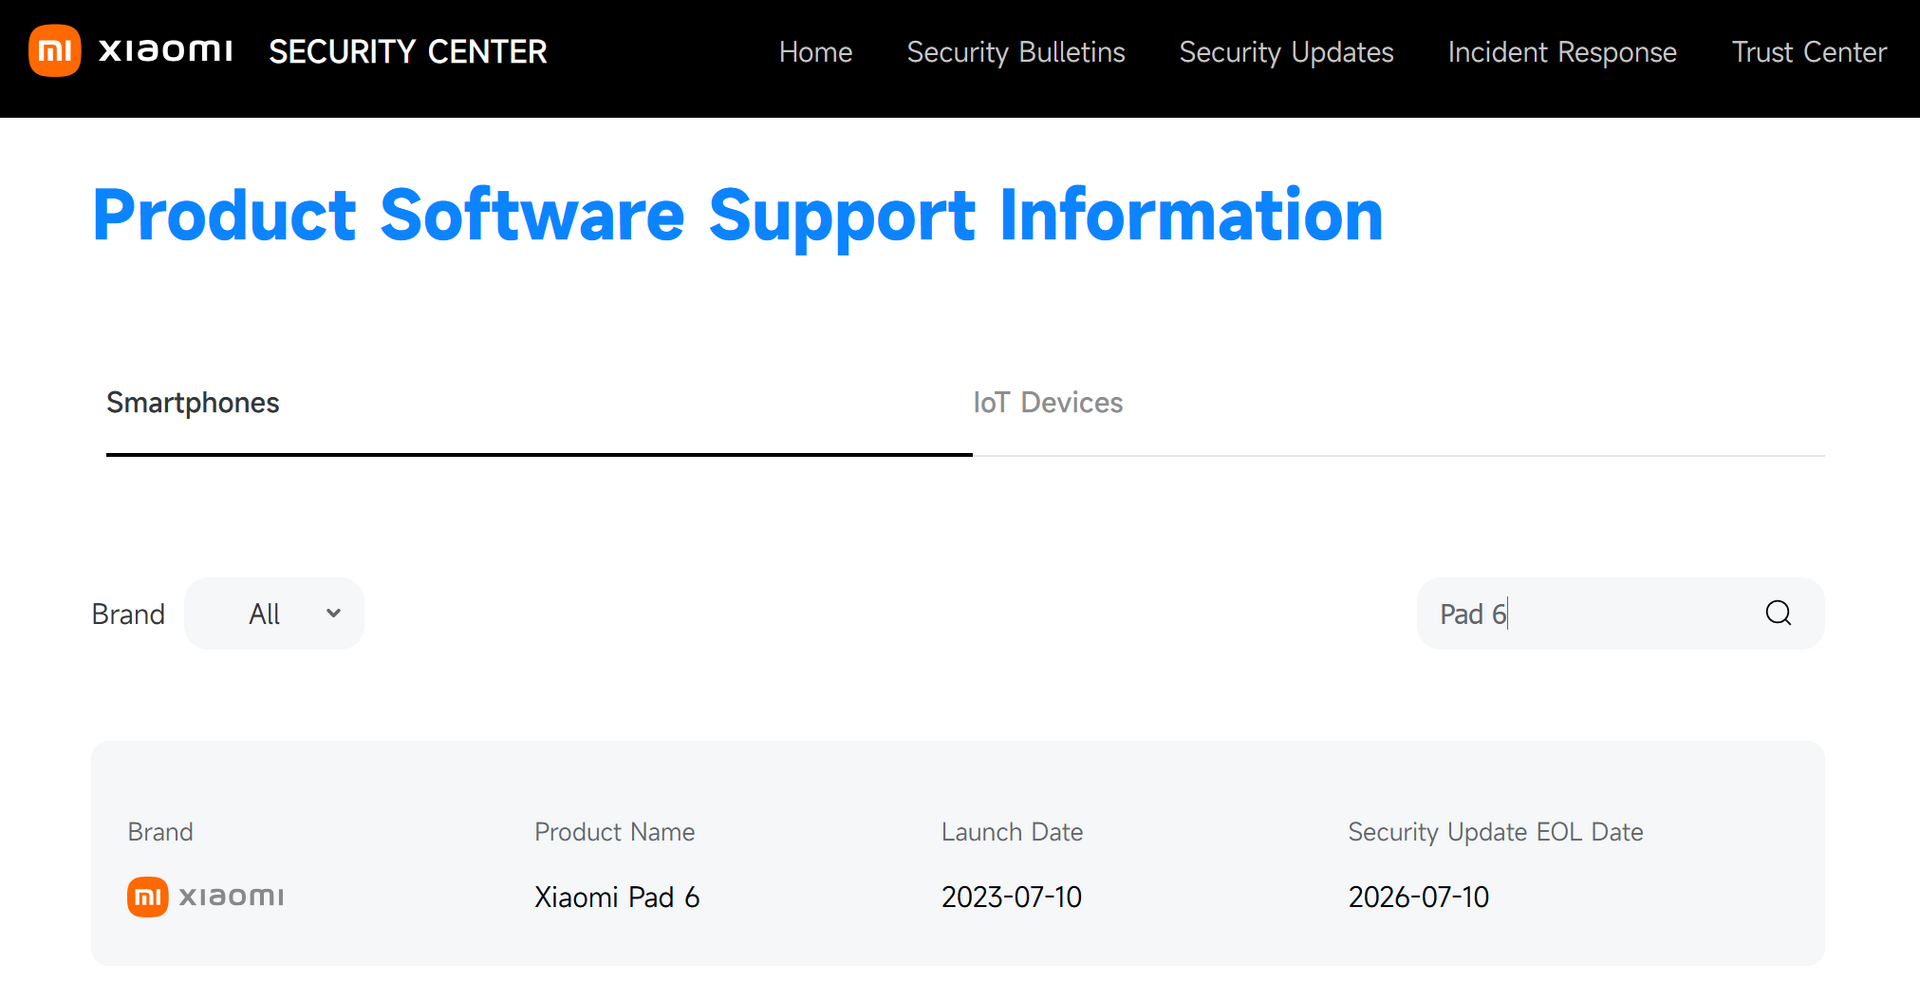
Task: Navigate to Security Updates
Action: (x=1286, y=52)
